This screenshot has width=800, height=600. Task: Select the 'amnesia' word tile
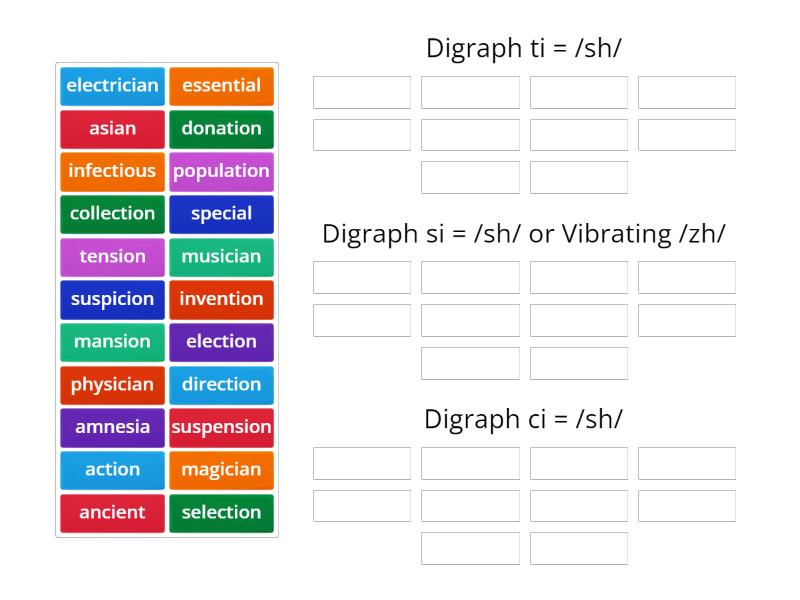112,427
